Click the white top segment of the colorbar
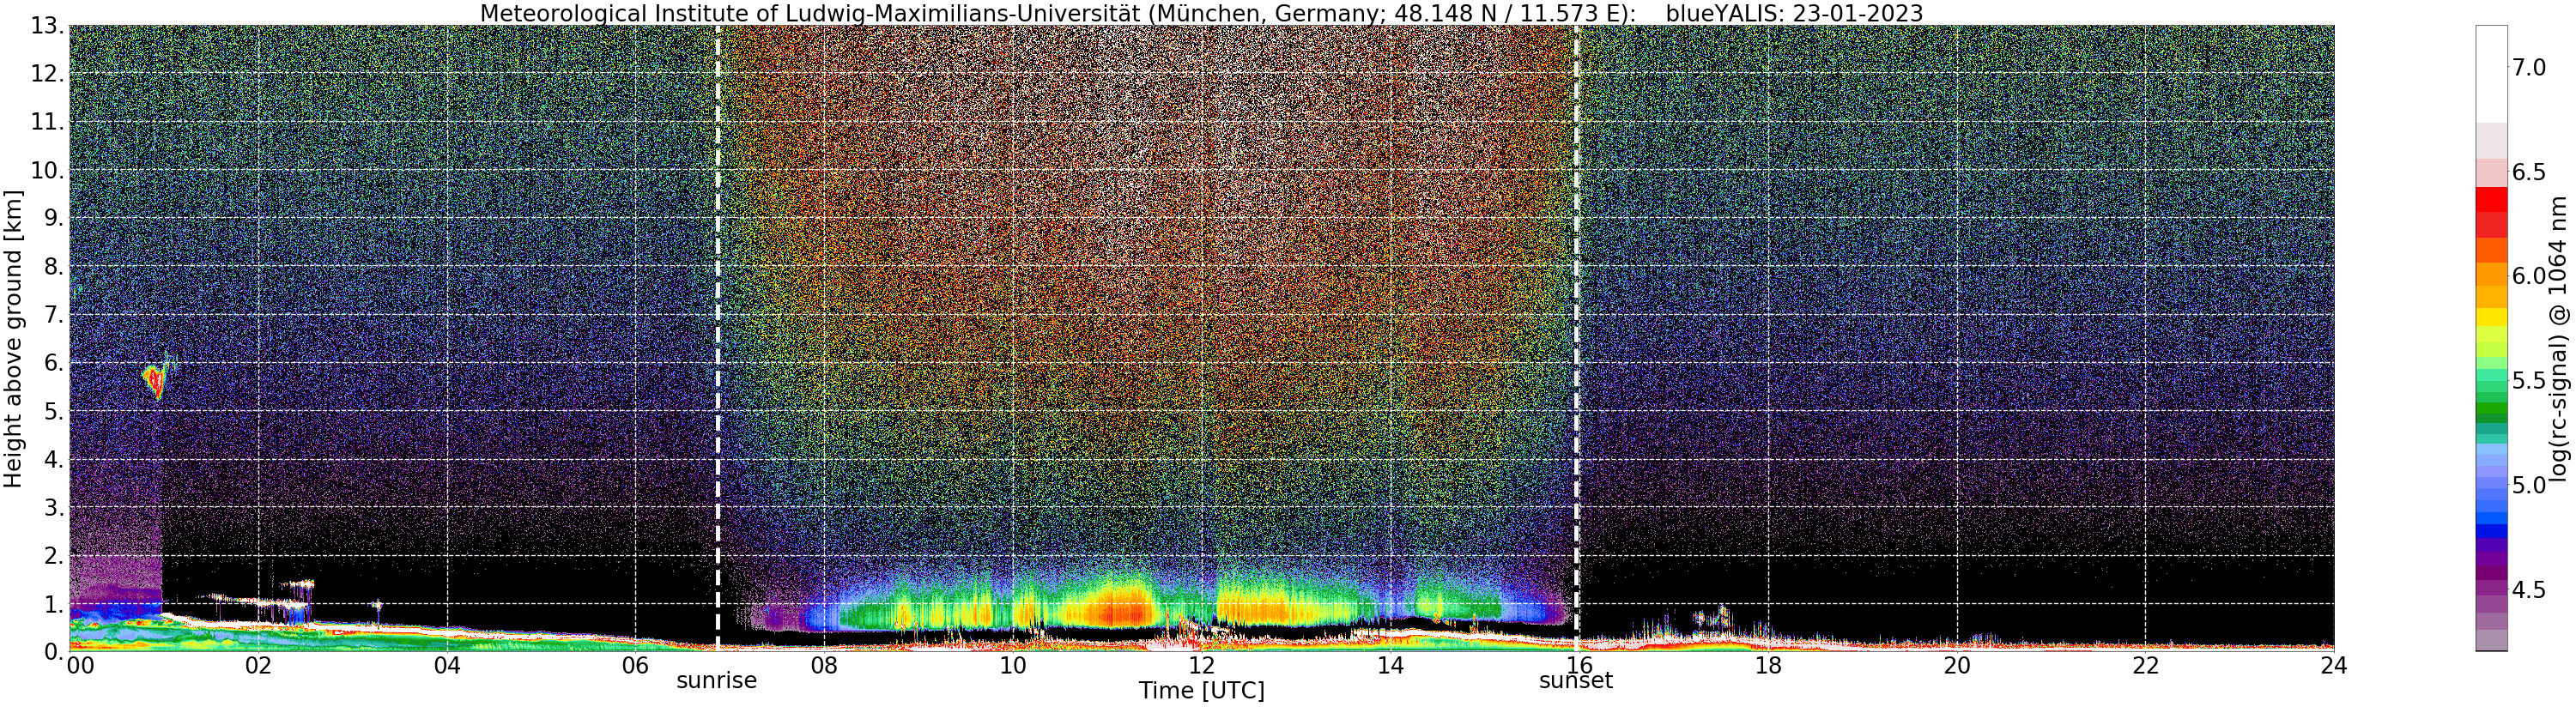The height and width of the screenshot is (707, 2576). click(x=2490, y=74)
